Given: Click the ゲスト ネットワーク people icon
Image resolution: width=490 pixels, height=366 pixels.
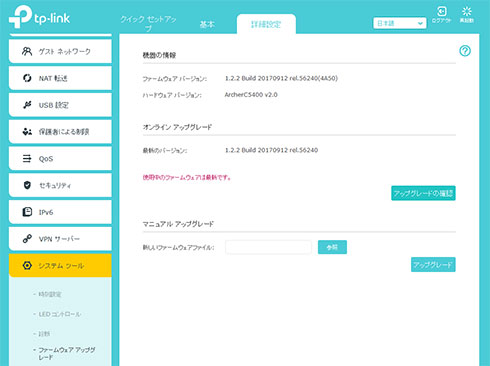Looking at the screenshot, I should [x=27, y=51].
